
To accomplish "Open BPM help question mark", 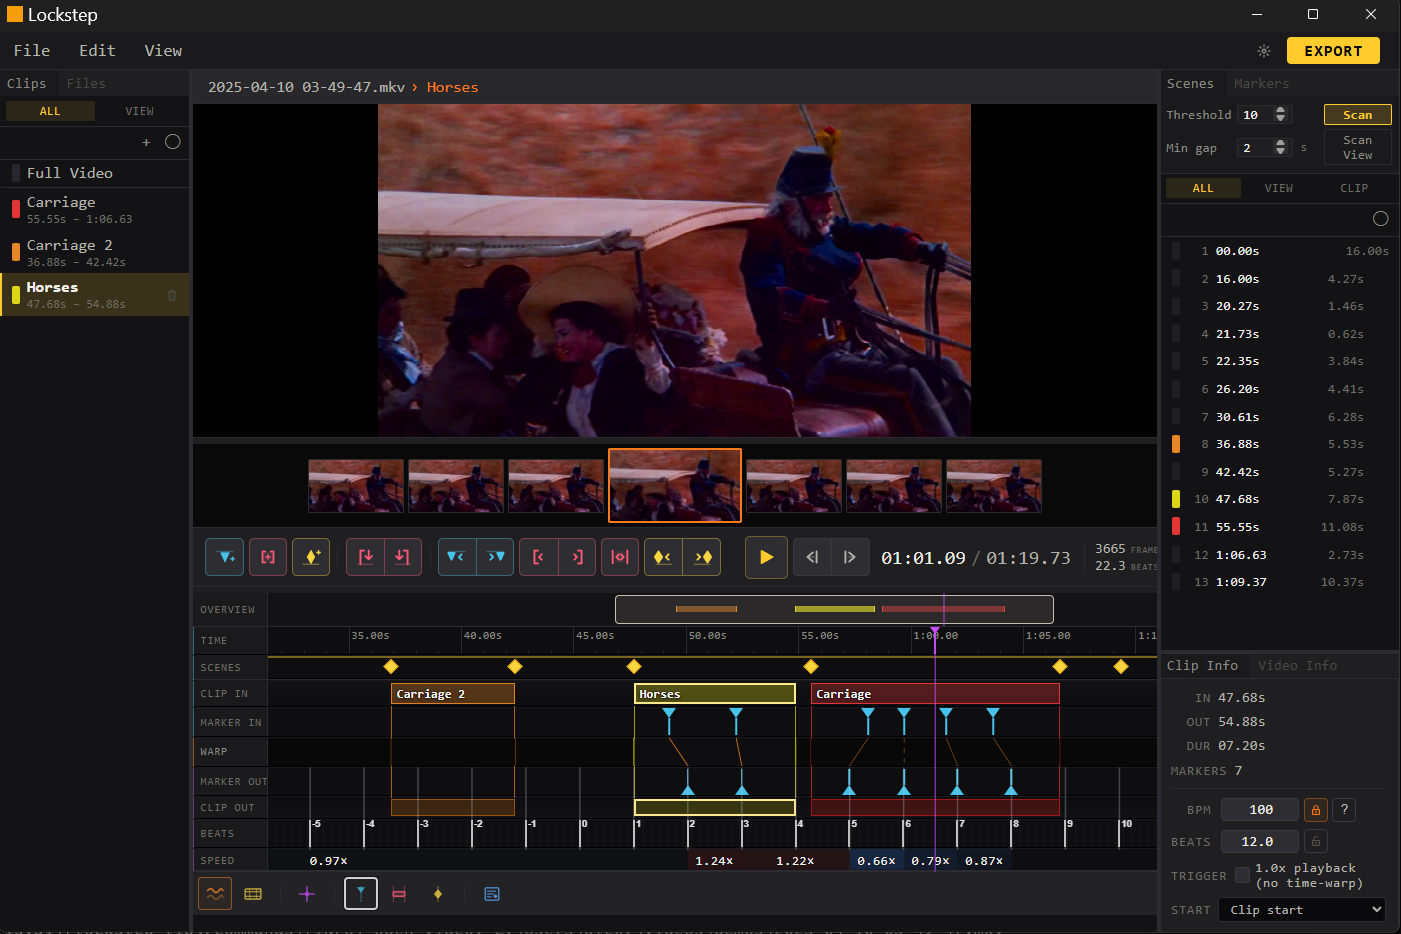I will tap(1345, 810).
